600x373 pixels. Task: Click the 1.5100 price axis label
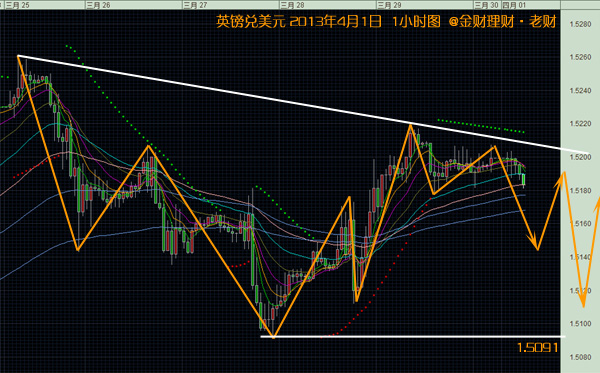[x=580, y=324]
